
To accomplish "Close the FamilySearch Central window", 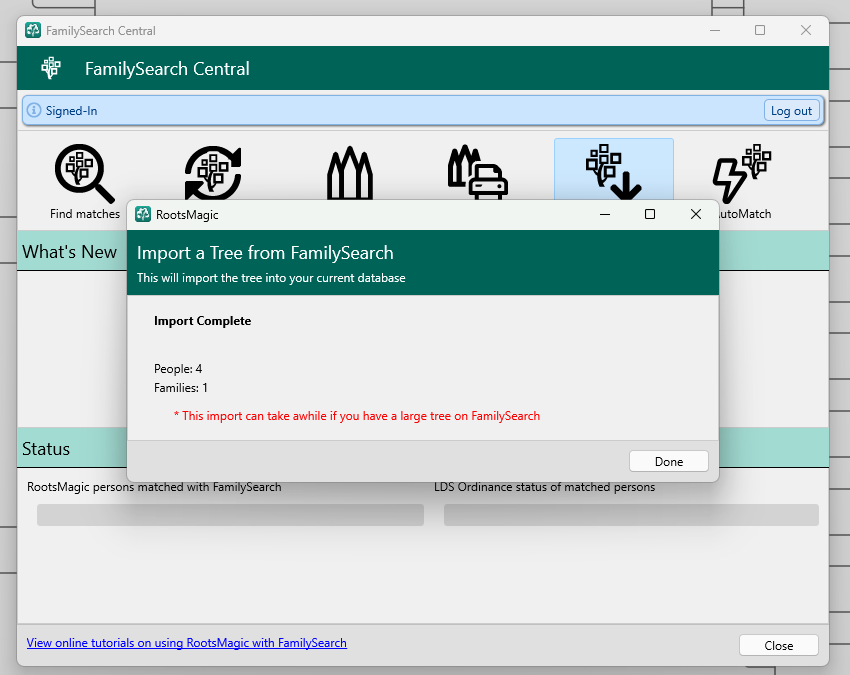I will (806, 30).
